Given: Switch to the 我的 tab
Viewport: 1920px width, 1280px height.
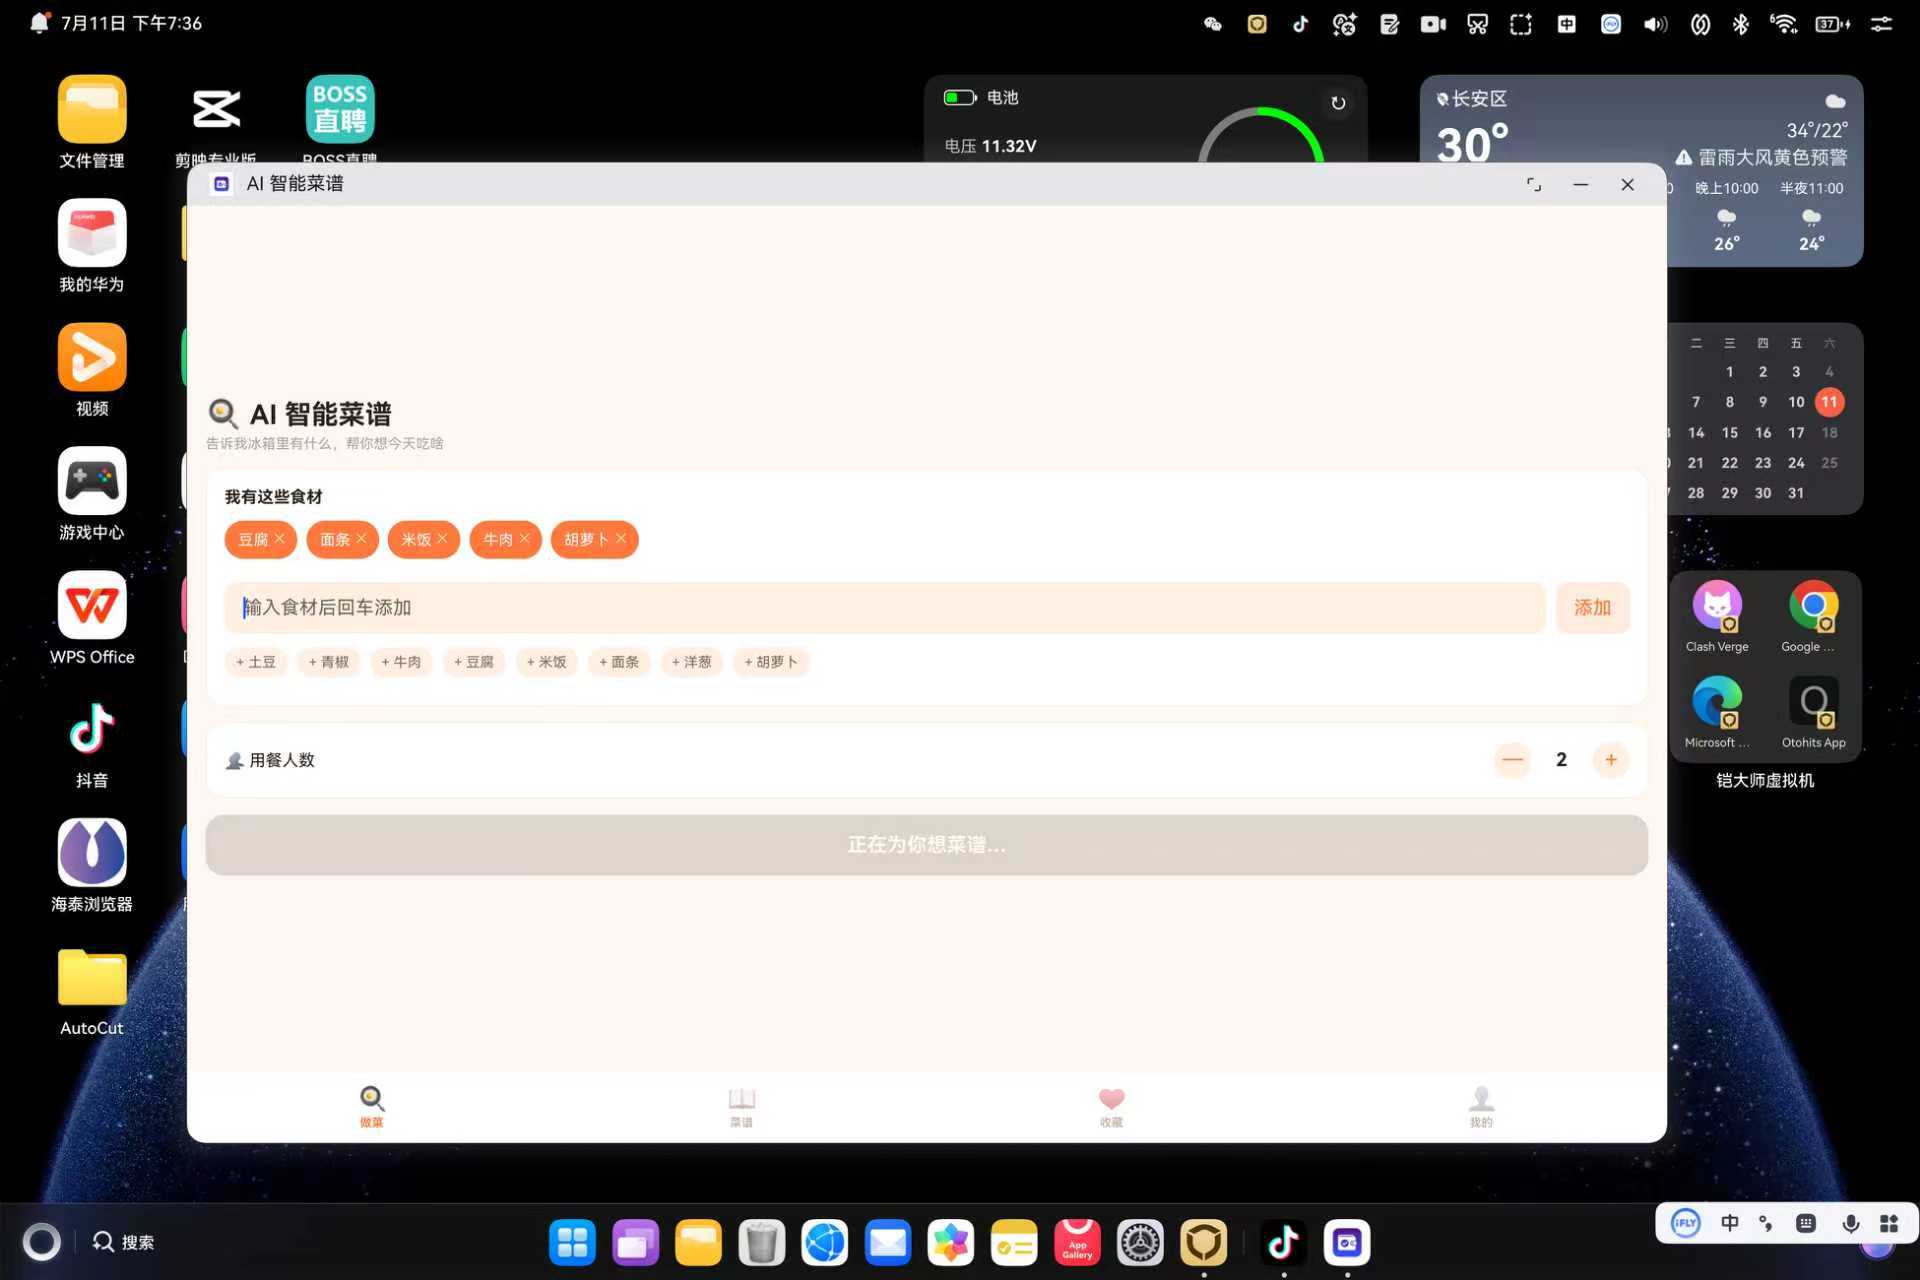Looking at the screenshot, I should click(1481, 1106).
